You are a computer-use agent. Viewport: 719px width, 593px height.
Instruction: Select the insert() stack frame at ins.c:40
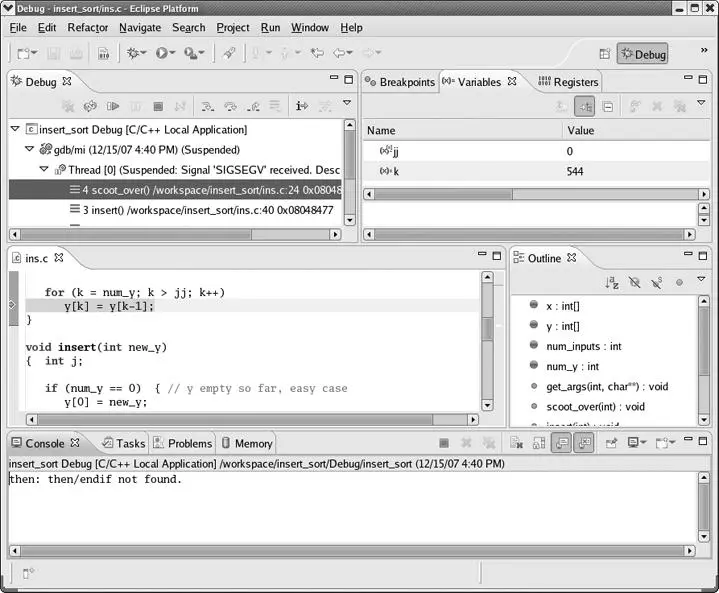(200, 210)
